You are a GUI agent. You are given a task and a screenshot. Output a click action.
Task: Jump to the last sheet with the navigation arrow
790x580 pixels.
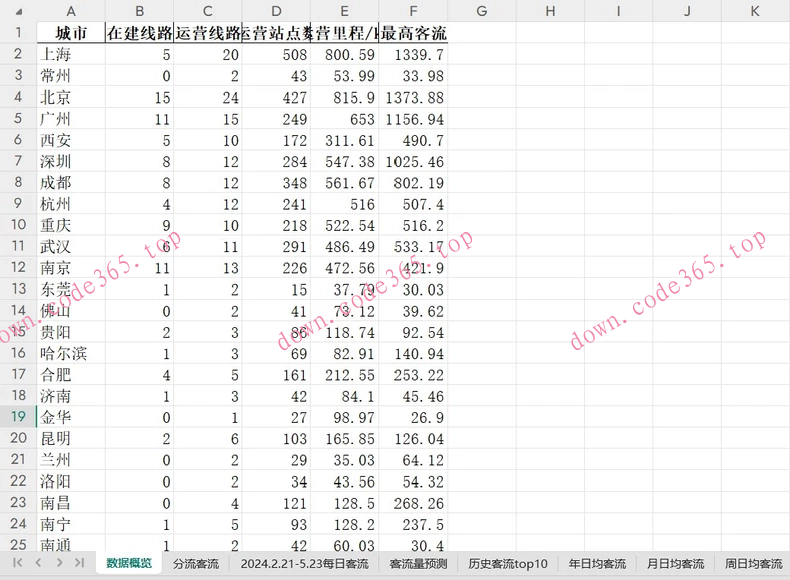[x=80, y=562]
